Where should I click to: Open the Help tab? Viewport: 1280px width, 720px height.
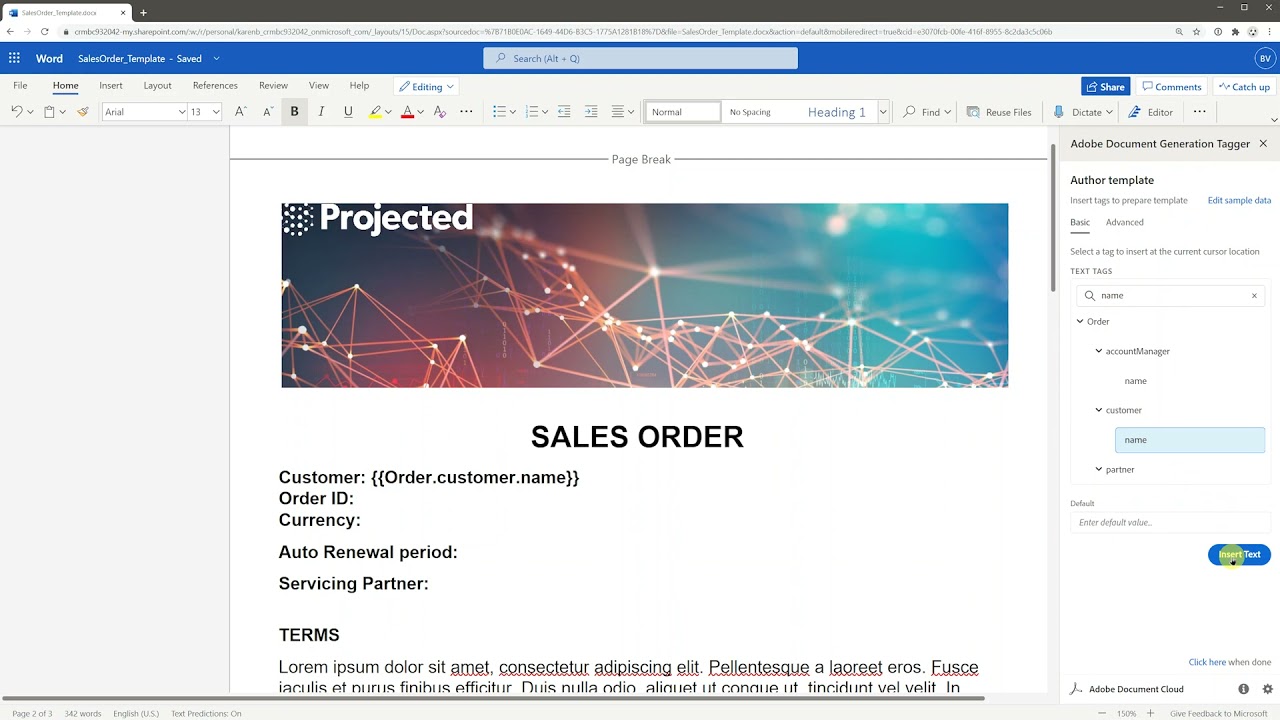point(359,86)
